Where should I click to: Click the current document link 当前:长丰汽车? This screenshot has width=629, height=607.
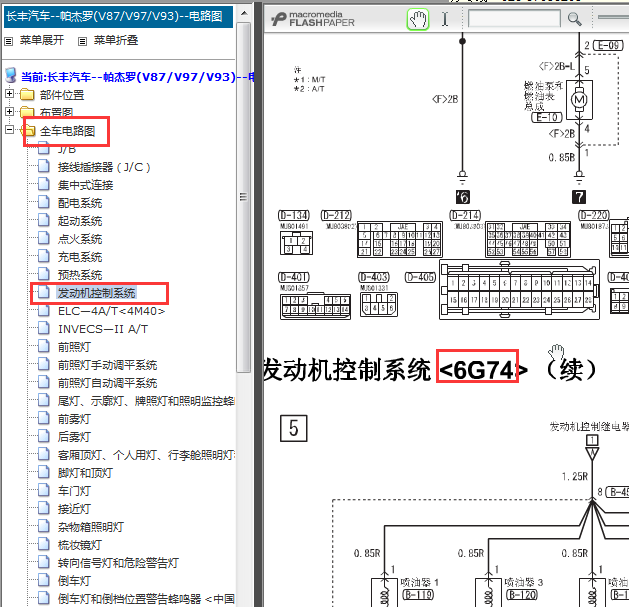(x=137, y=77)
